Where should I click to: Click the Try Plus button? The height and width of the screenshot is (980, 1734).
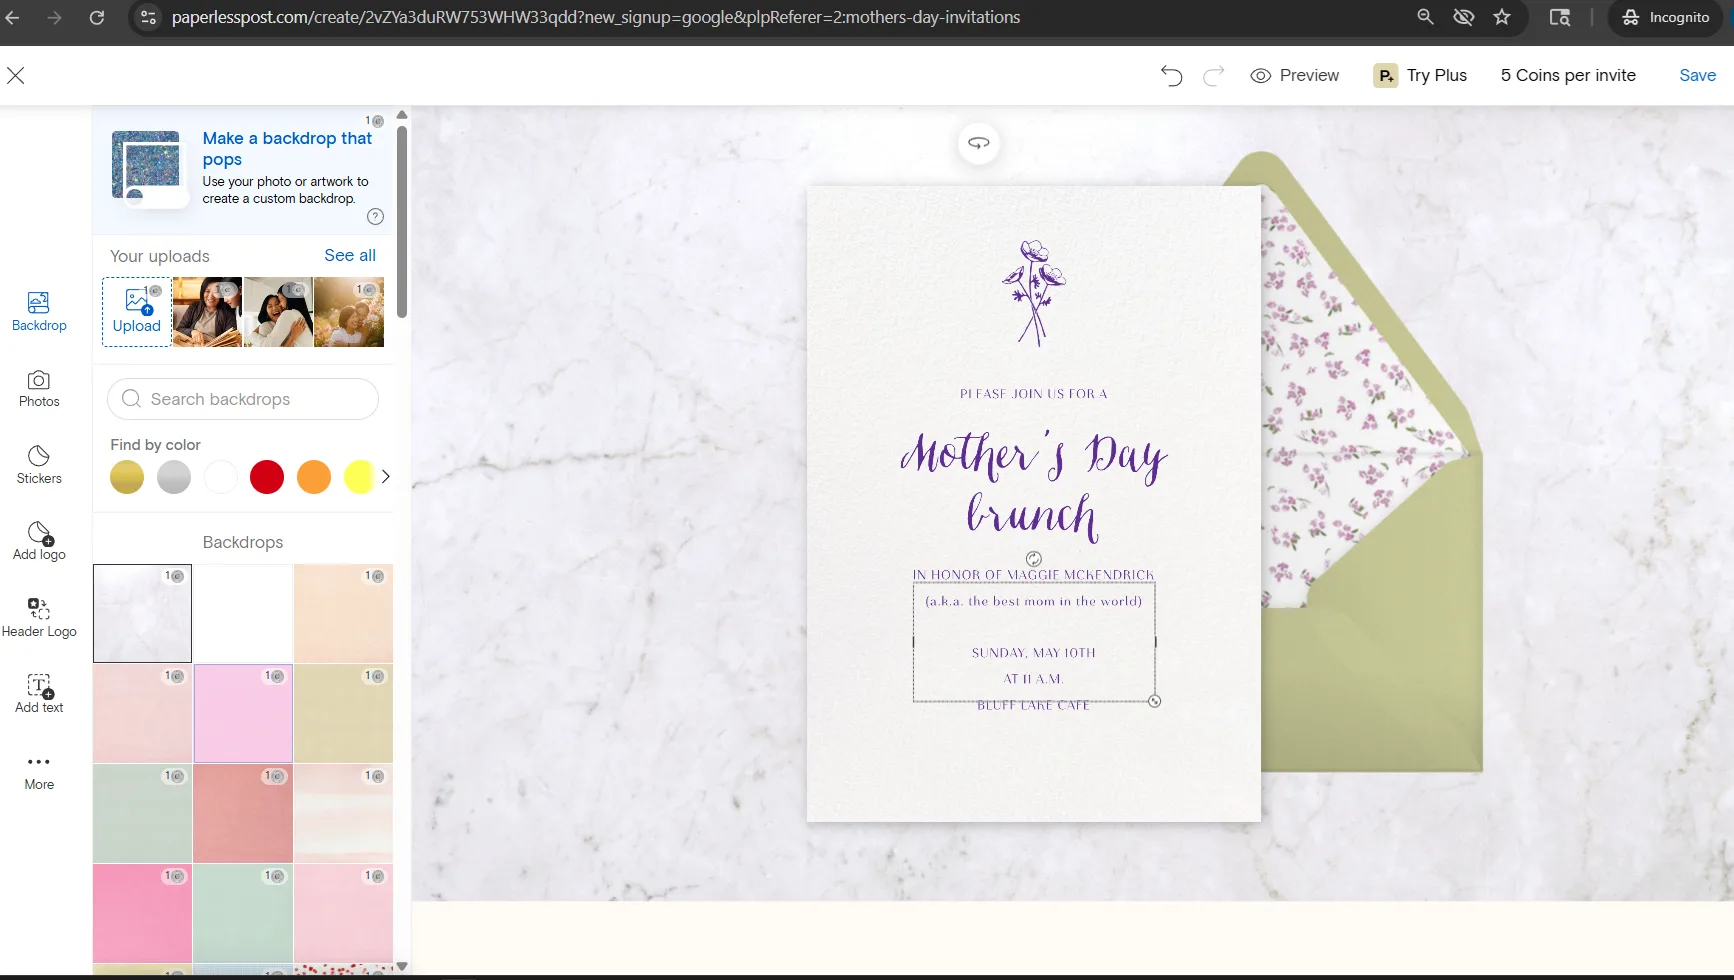click(x=1421, y=76)
